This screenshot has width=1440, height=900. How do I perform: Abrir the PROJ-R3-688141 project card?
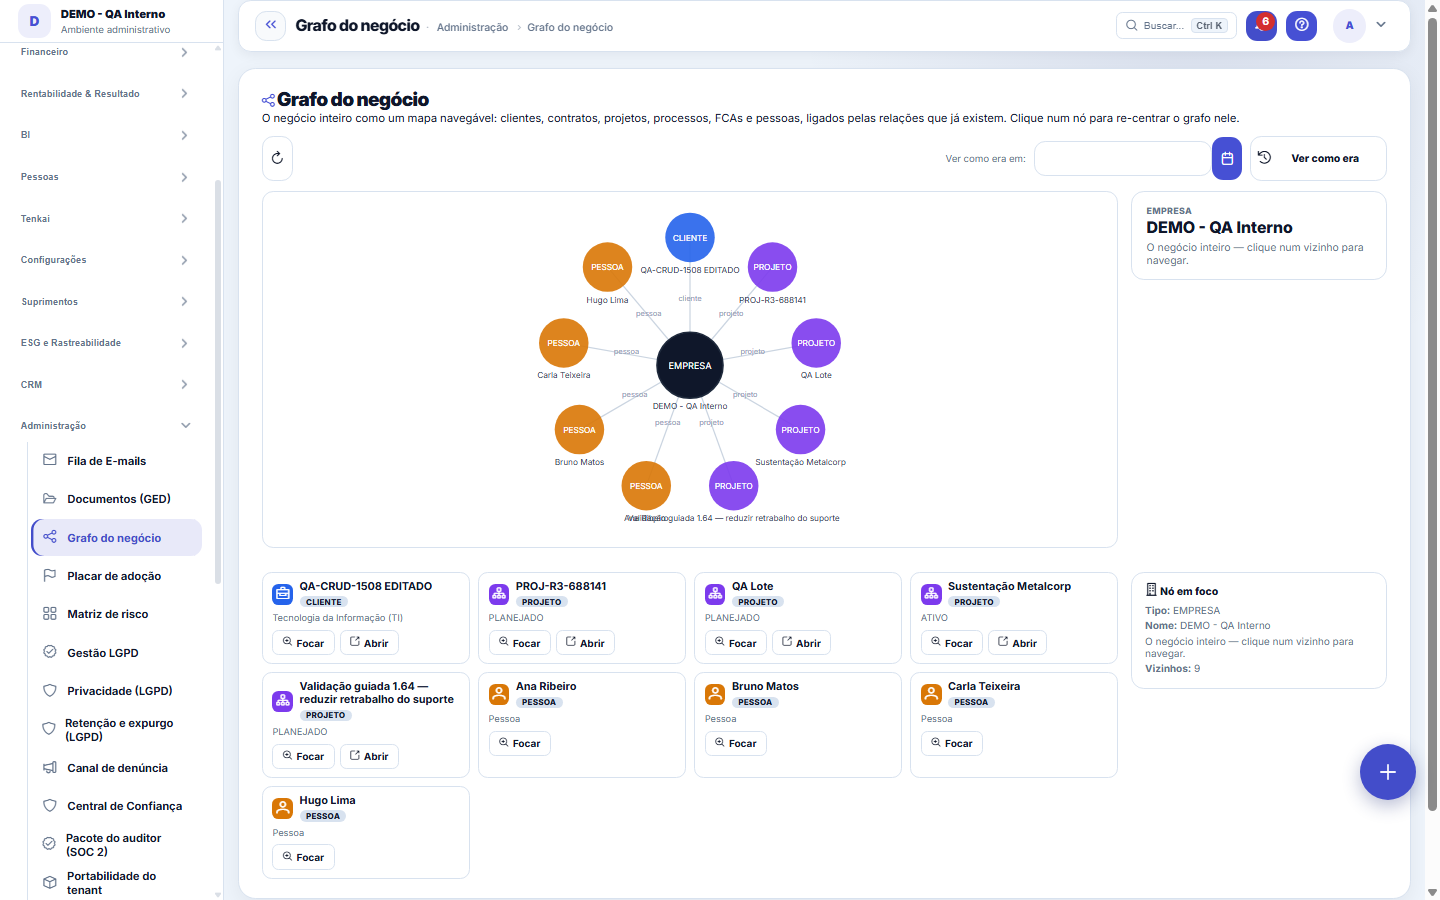(x=585, y=643)
